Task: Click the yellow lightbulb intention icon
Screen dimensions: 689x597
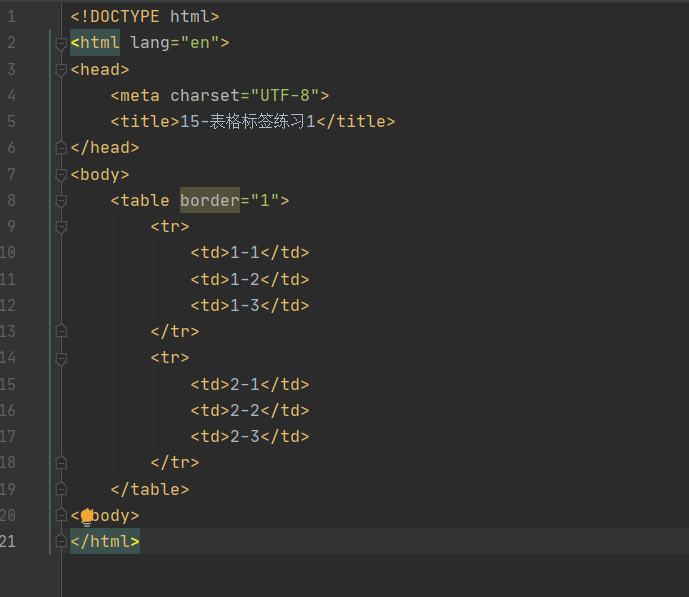Action: tap(87, 517)
